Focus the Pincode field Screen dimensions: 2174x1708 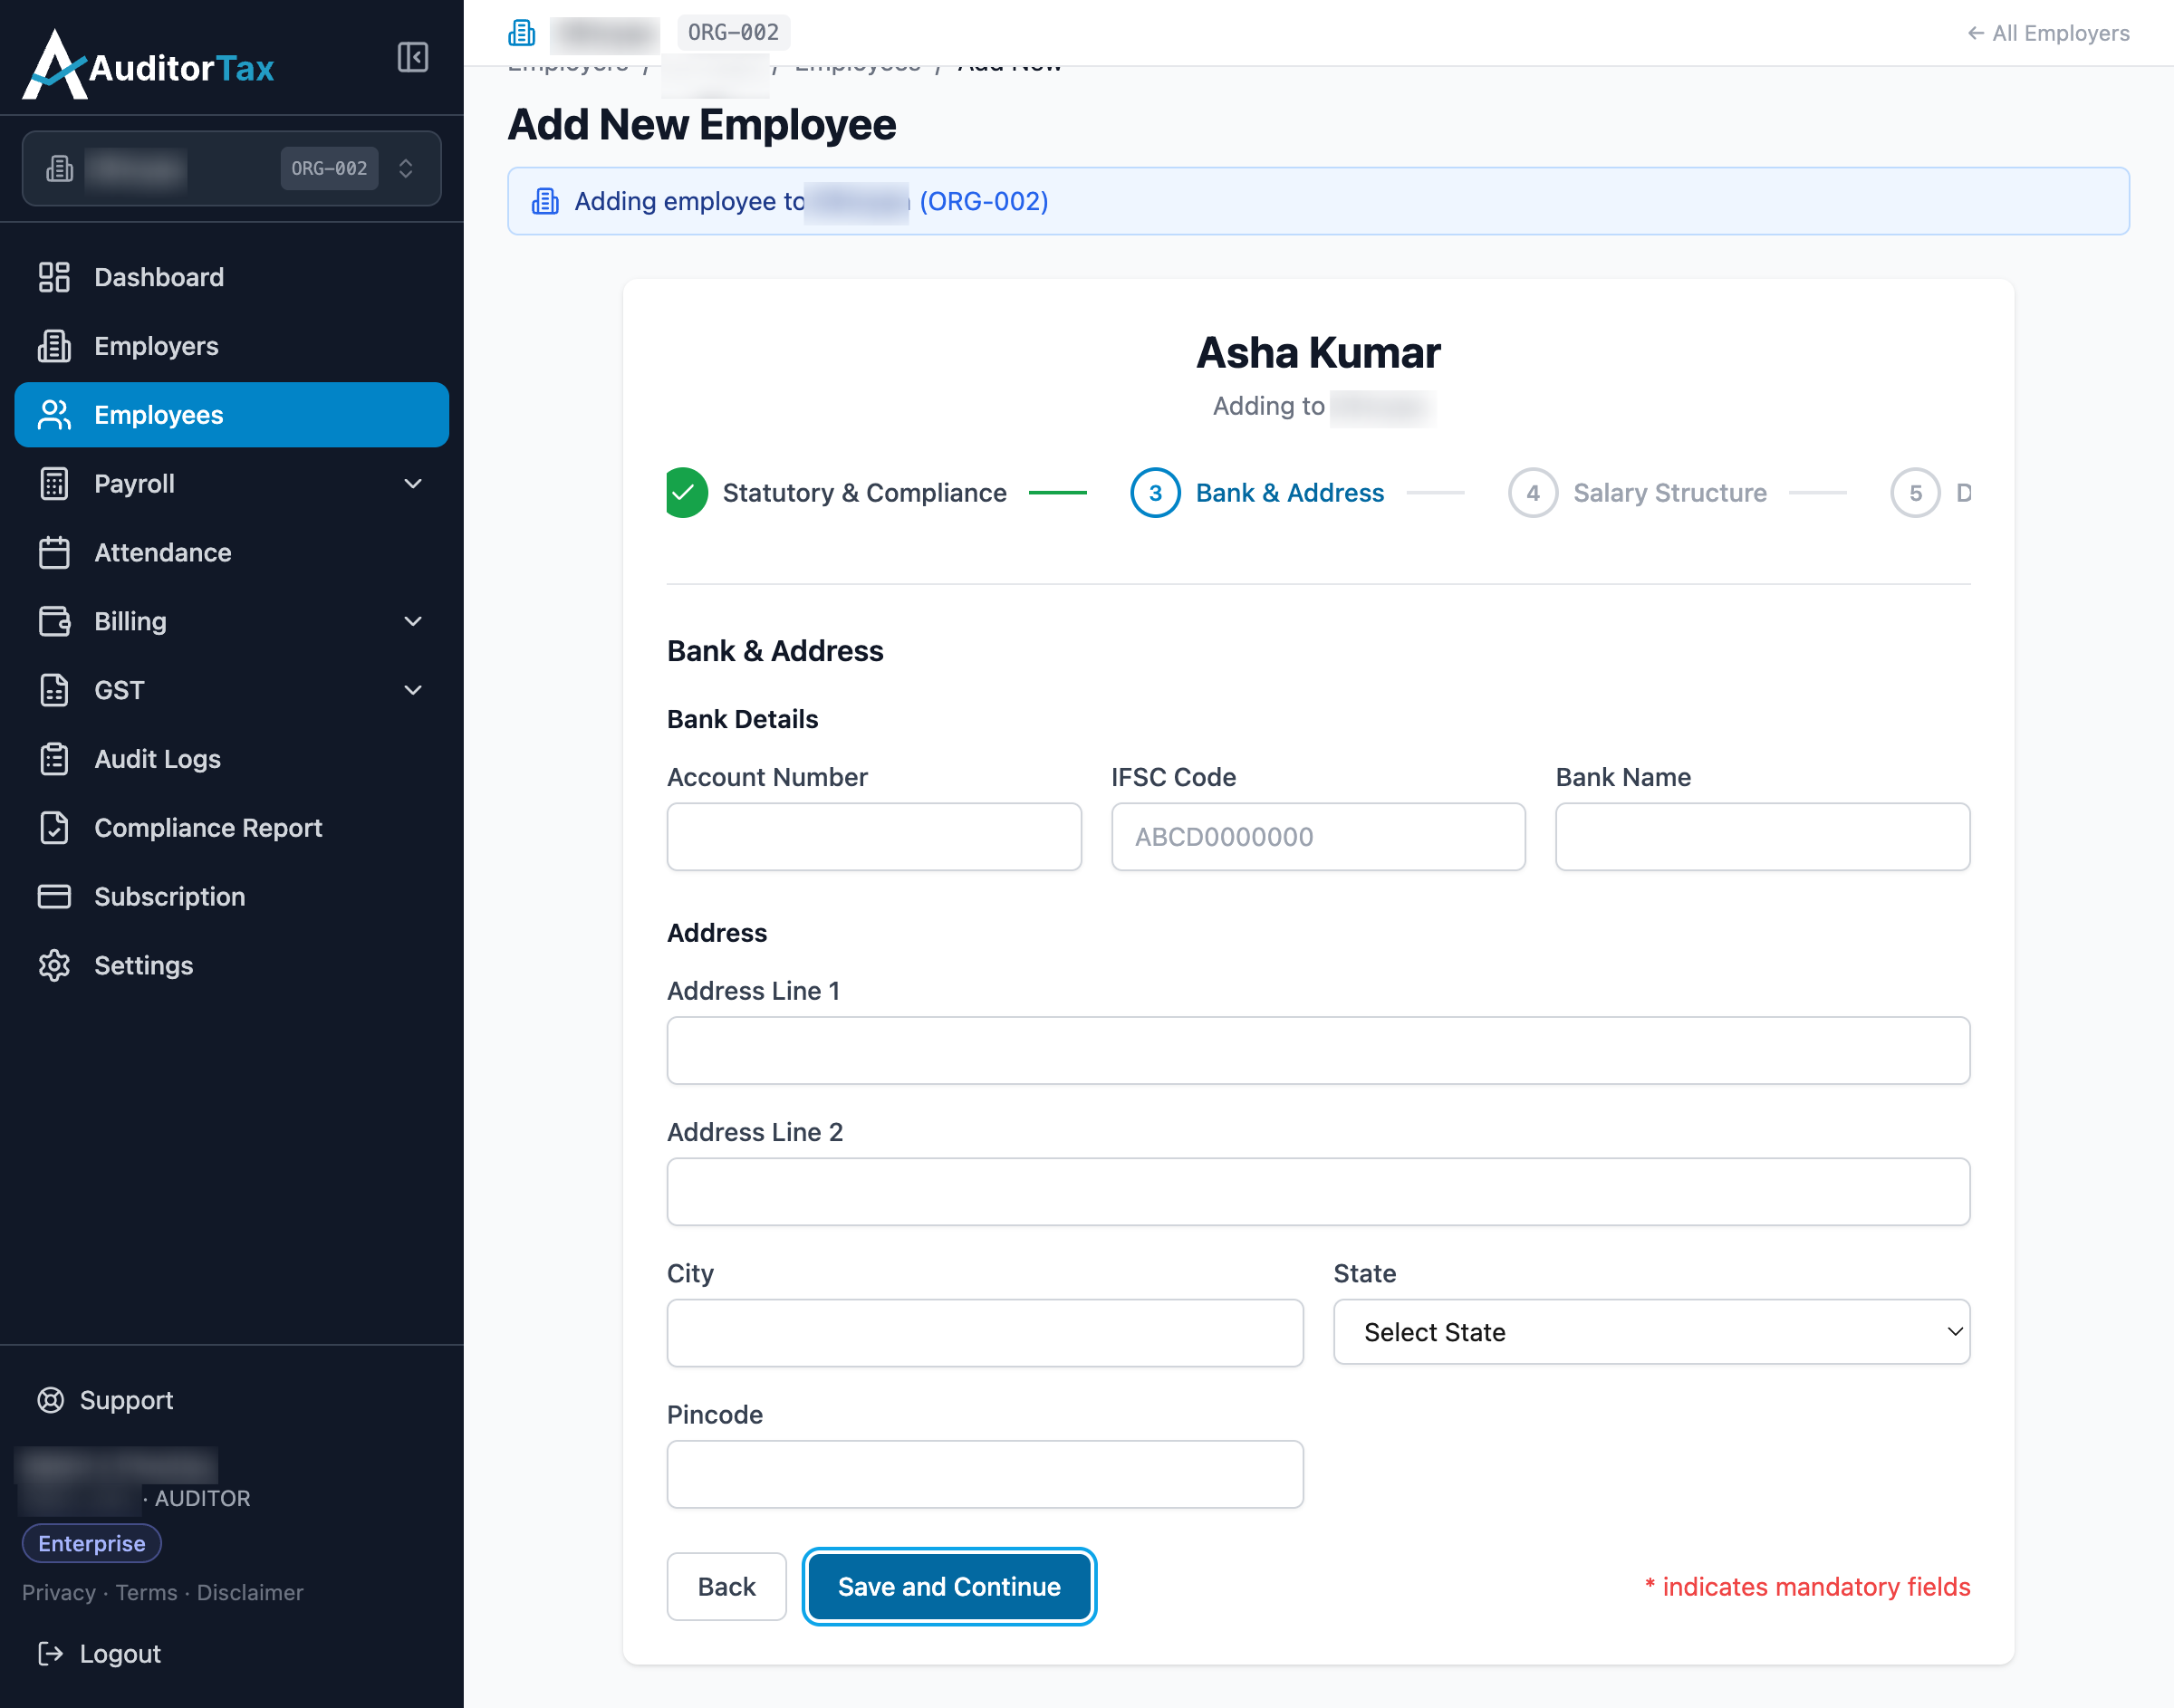[985, 1474]
